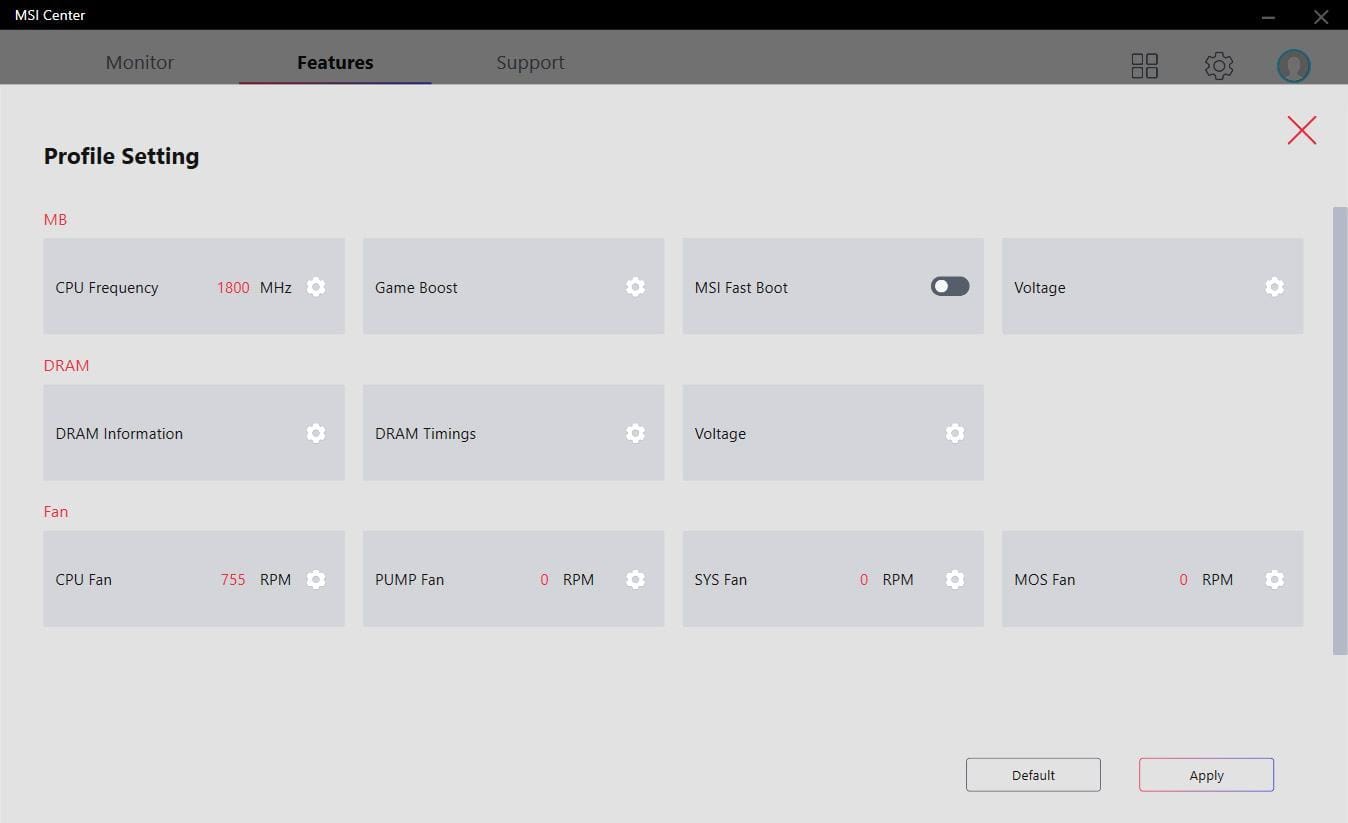Adjust DRAM Timings settings
This screenshot has height=823, width=1348.
(x=636, y=433)
